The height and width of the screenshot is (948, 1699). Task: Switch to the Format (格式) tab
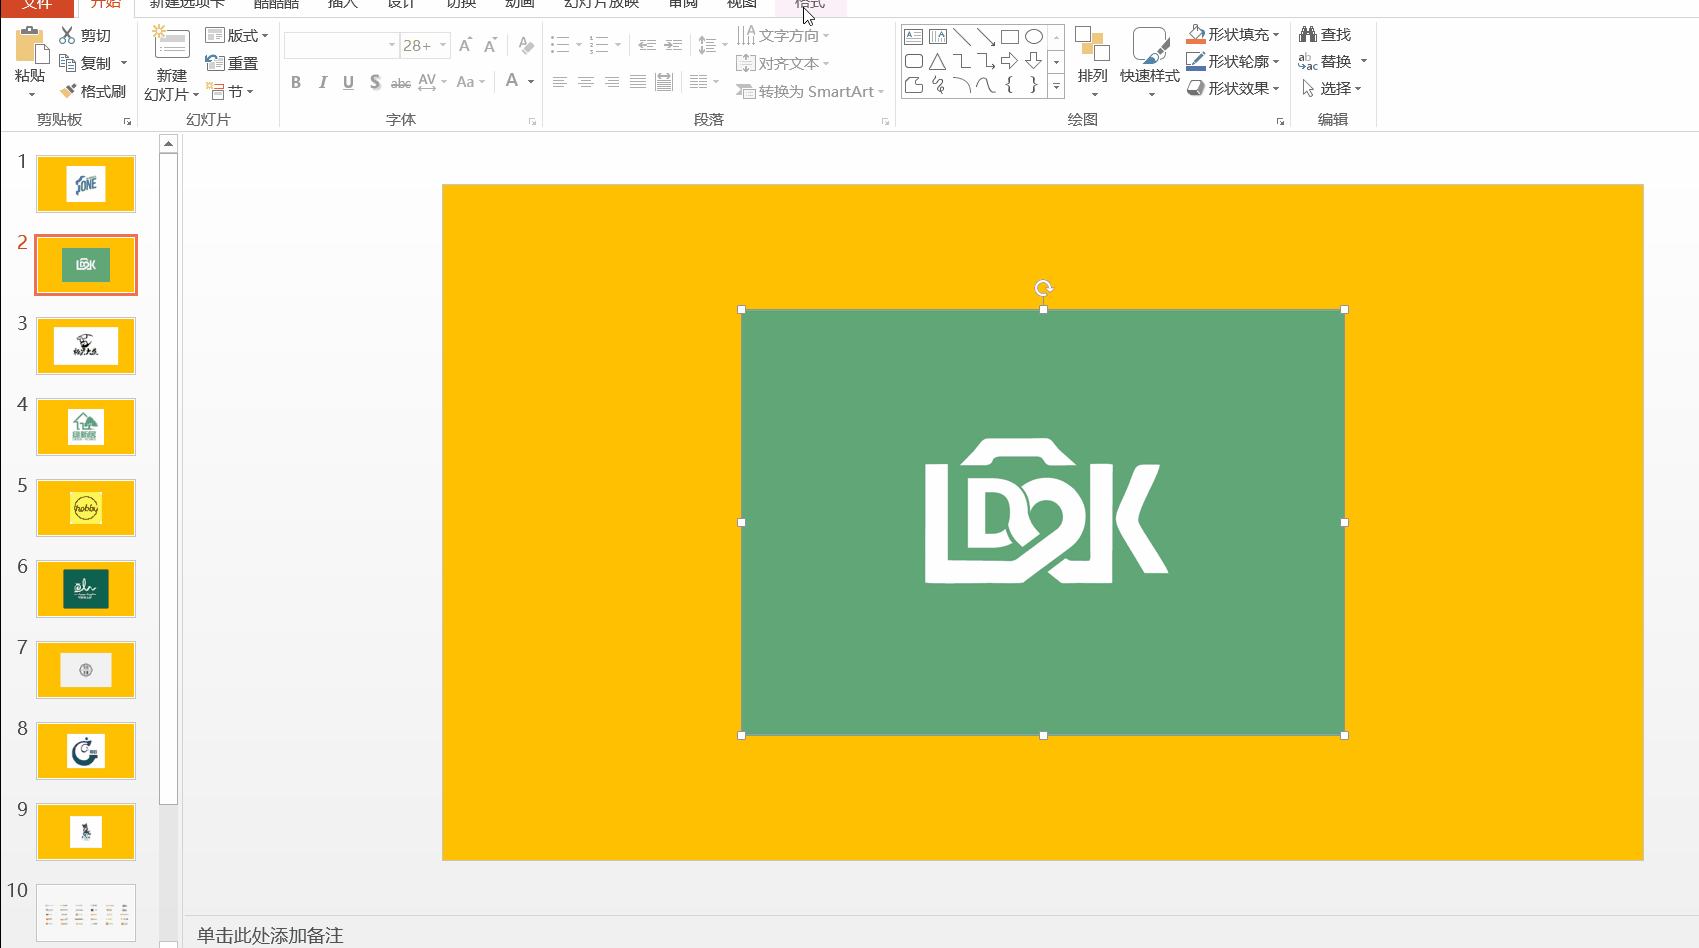(810, 5)
